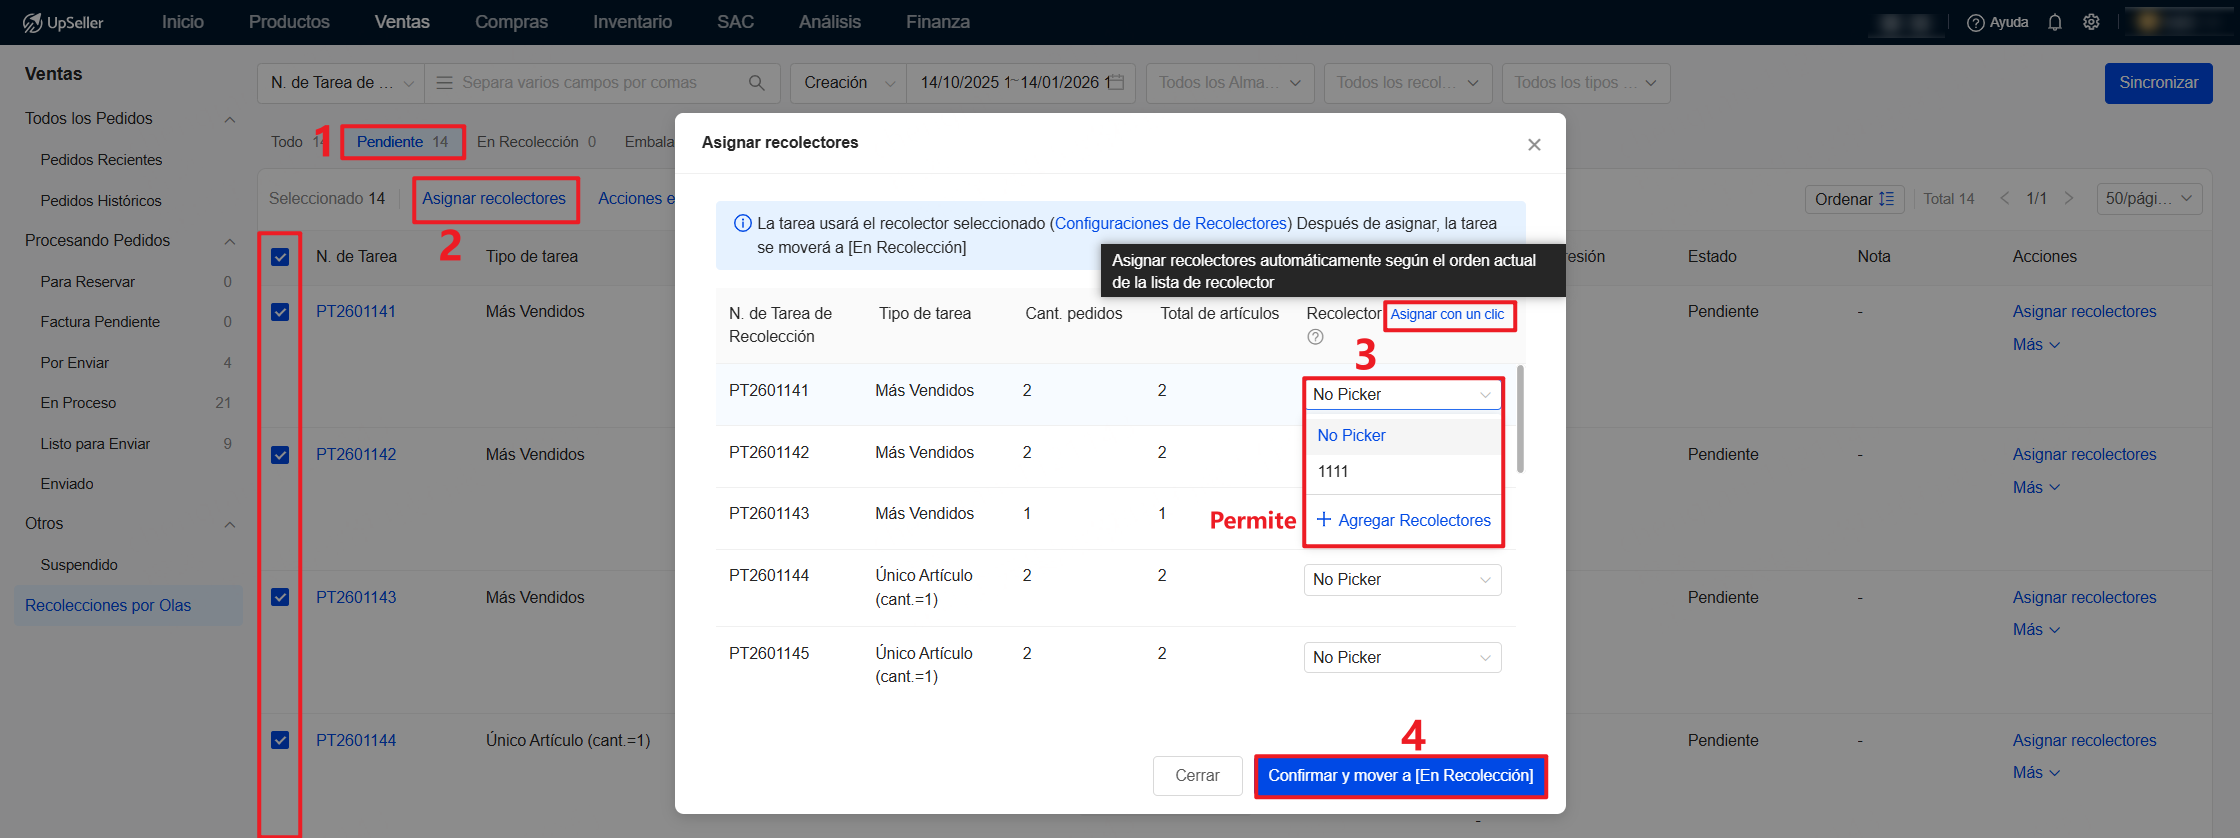
Task: Open the picker dropdown for PT2601144
Action: 1402,580
